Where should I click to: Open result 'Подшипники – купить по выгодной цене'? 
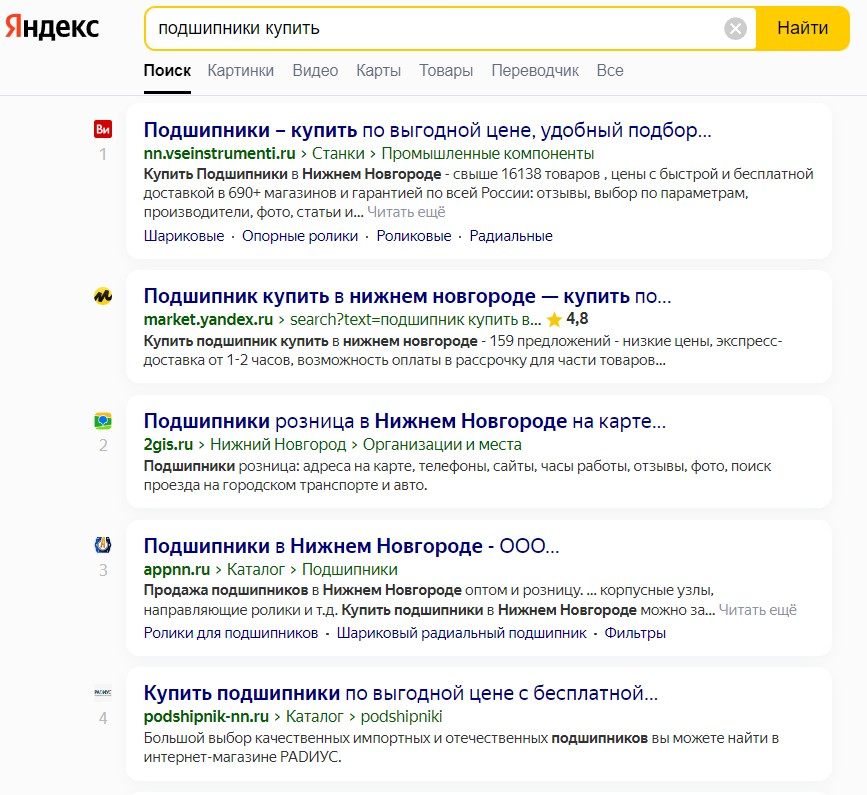(x=427, y=130)
